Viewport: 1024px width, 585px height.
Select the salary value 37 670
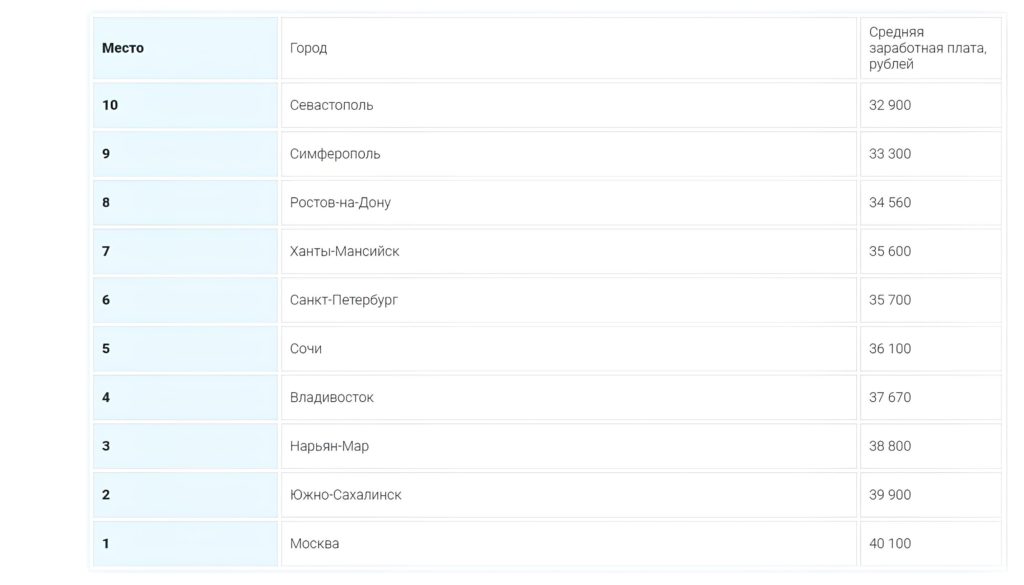[x=890, y=397]
